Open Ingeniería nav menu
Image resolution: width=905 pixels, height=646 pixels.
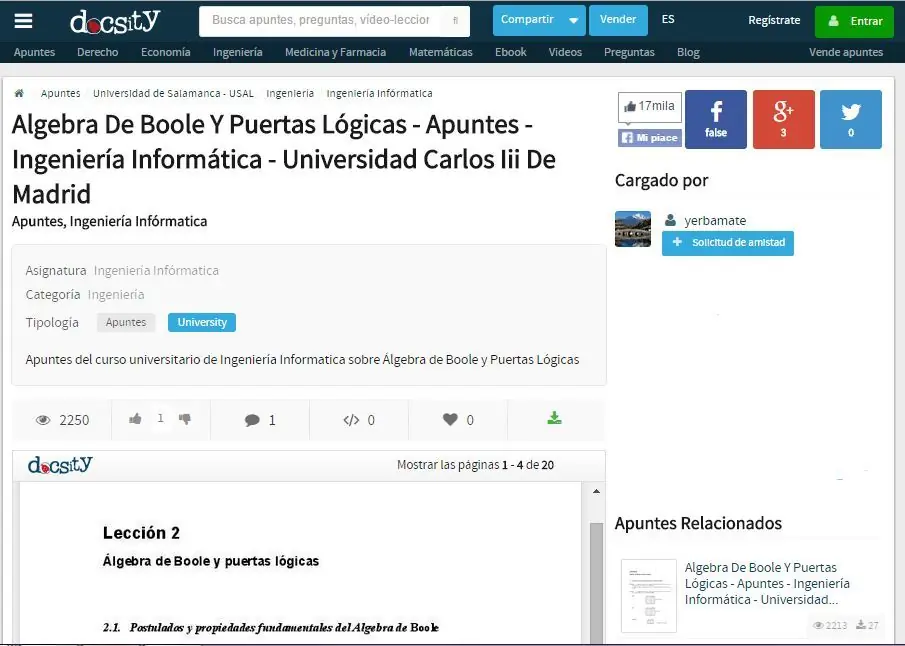[238, 52]
